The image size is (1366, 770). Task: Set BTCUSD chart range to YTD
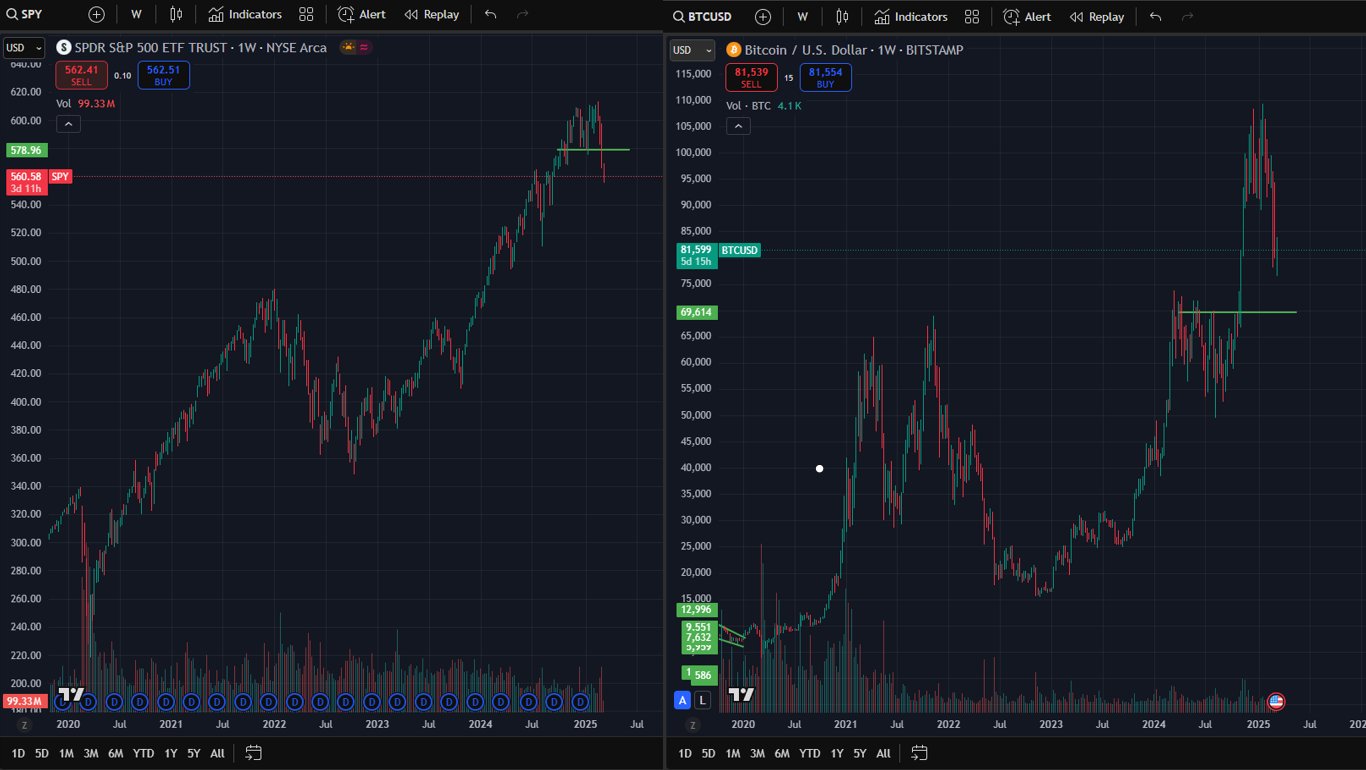point(810,753)
